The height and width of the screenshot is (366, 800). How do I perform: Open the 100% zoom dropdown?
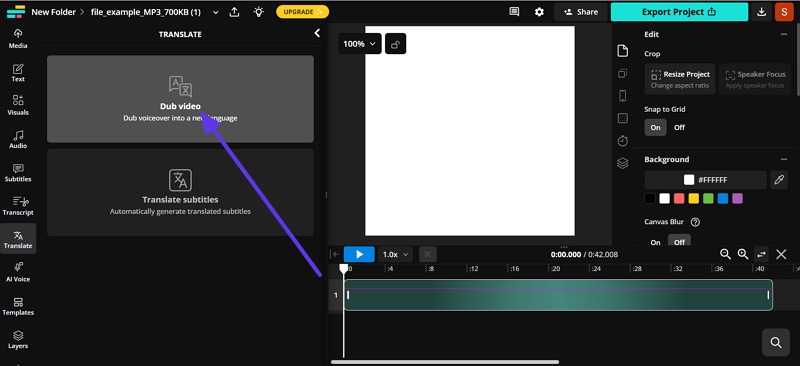coord(360,44)
